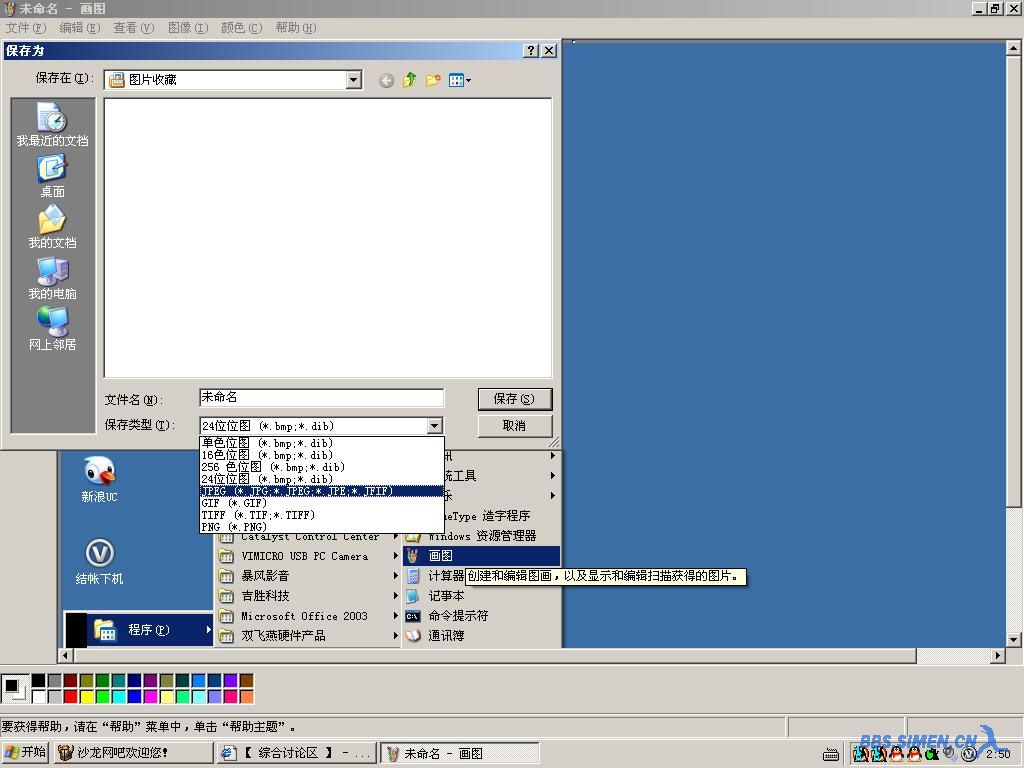The width and height of the screenshot is (1024, 768).
Task: Click the 开始 Start button
Action: click(x=25, y=752)
